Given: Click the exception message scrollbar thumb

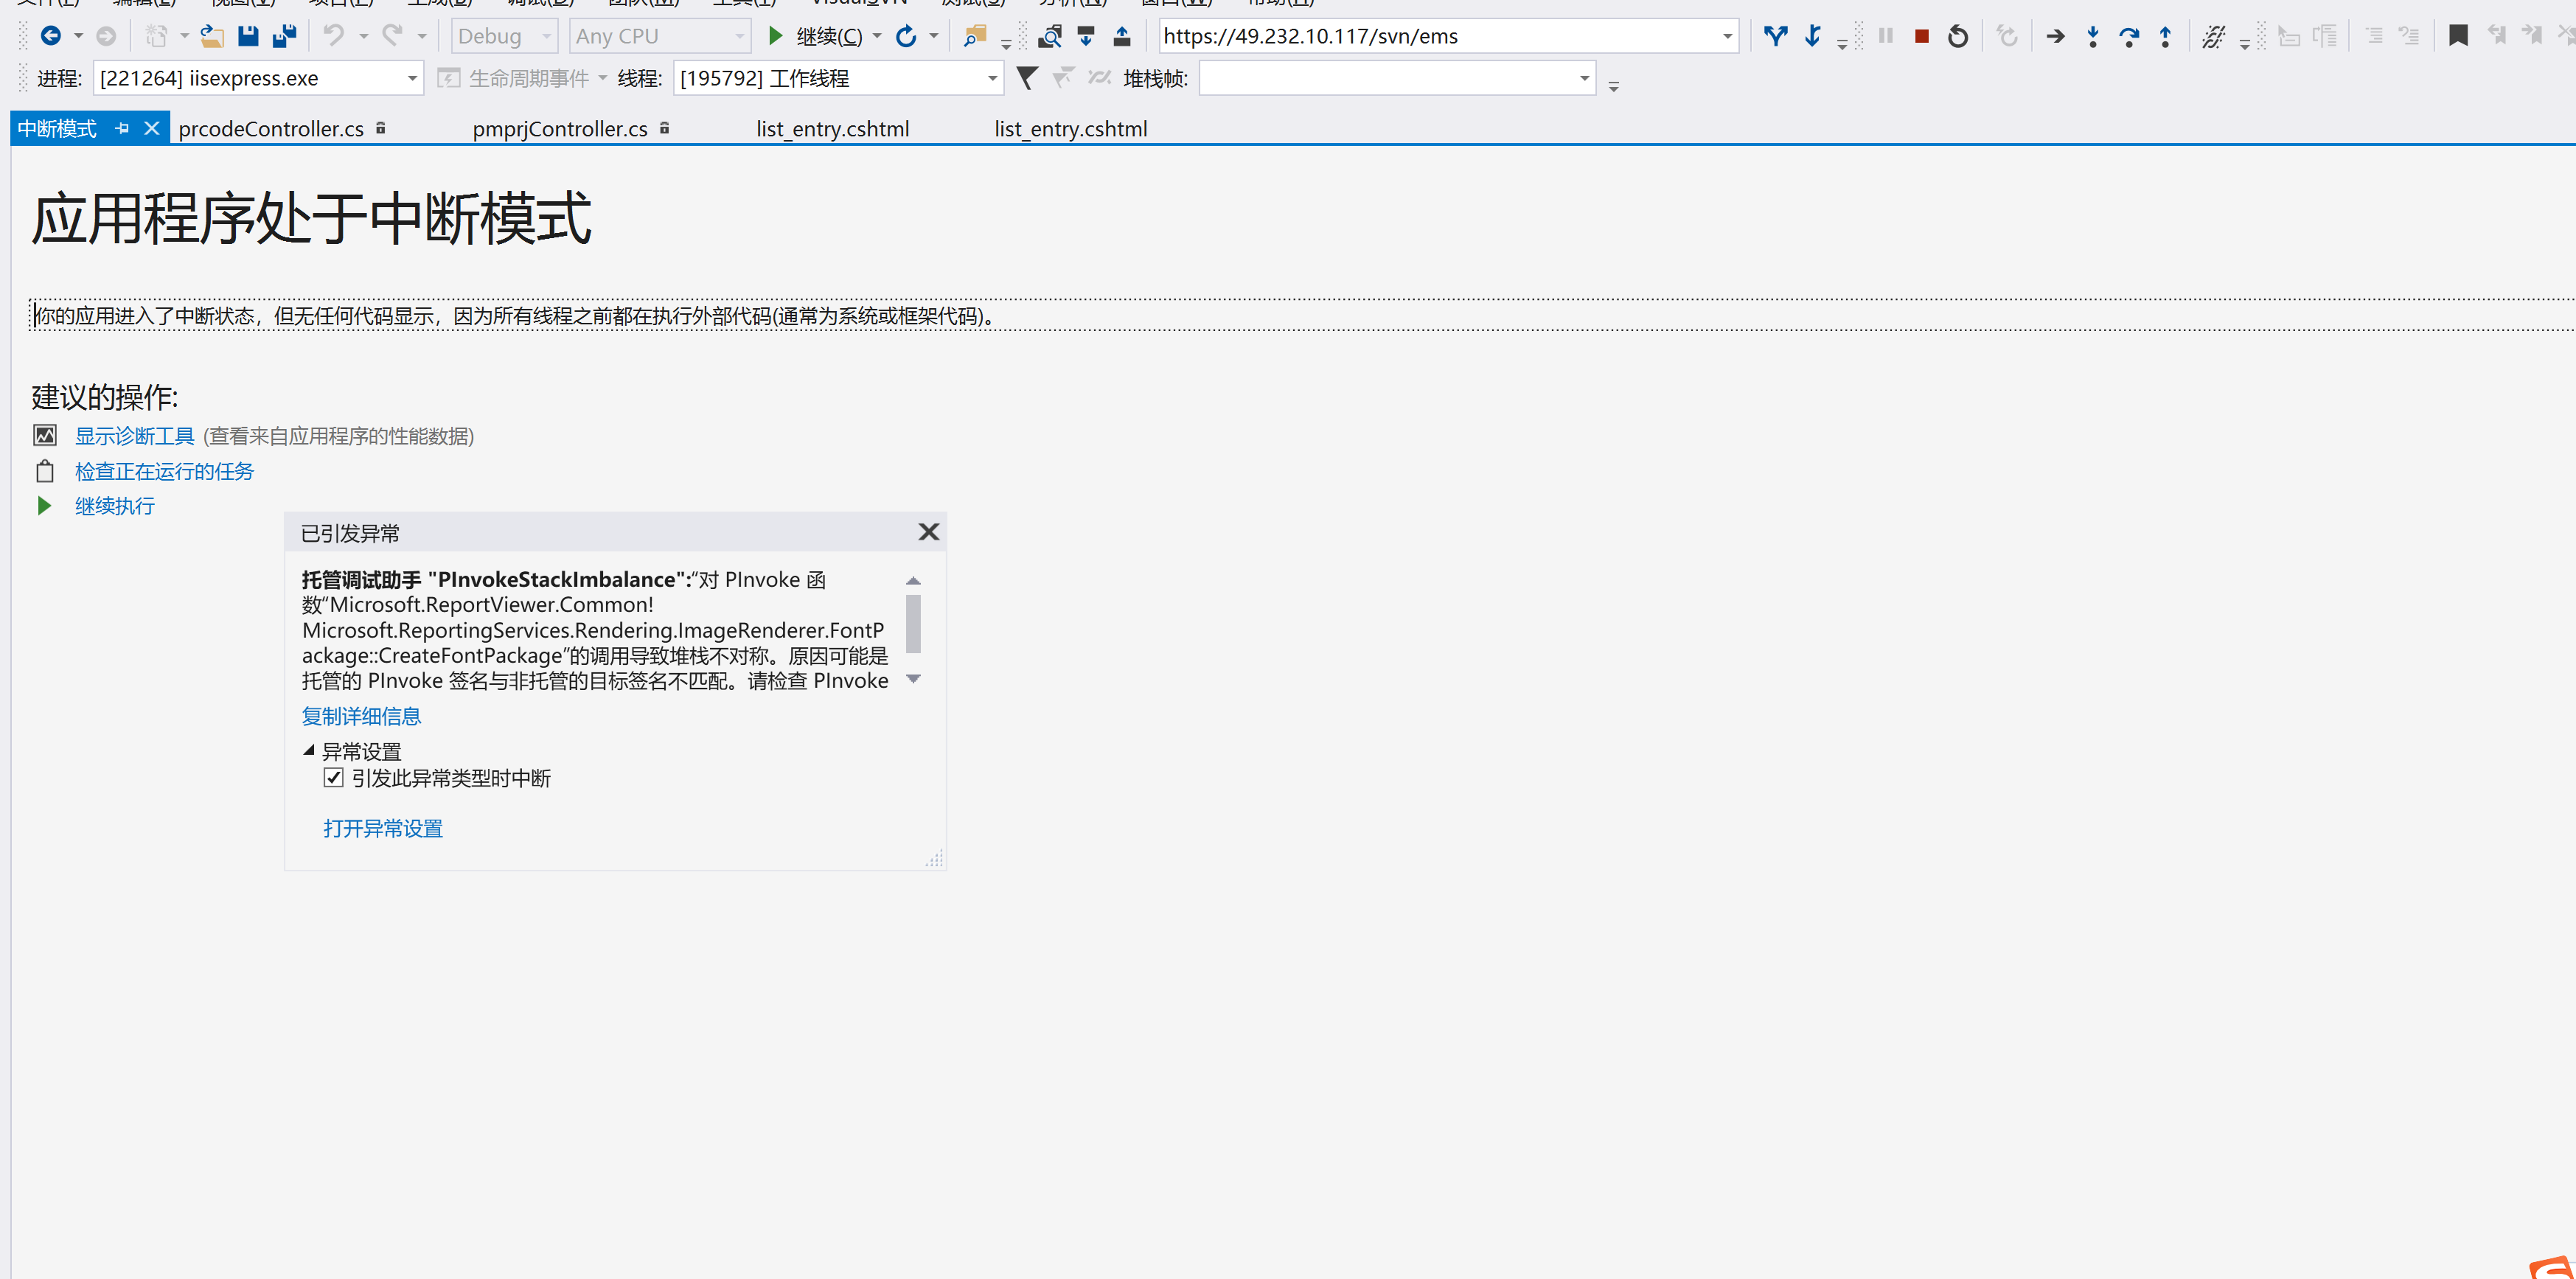Looking at the screenshot, I should (x=913, y=623).
